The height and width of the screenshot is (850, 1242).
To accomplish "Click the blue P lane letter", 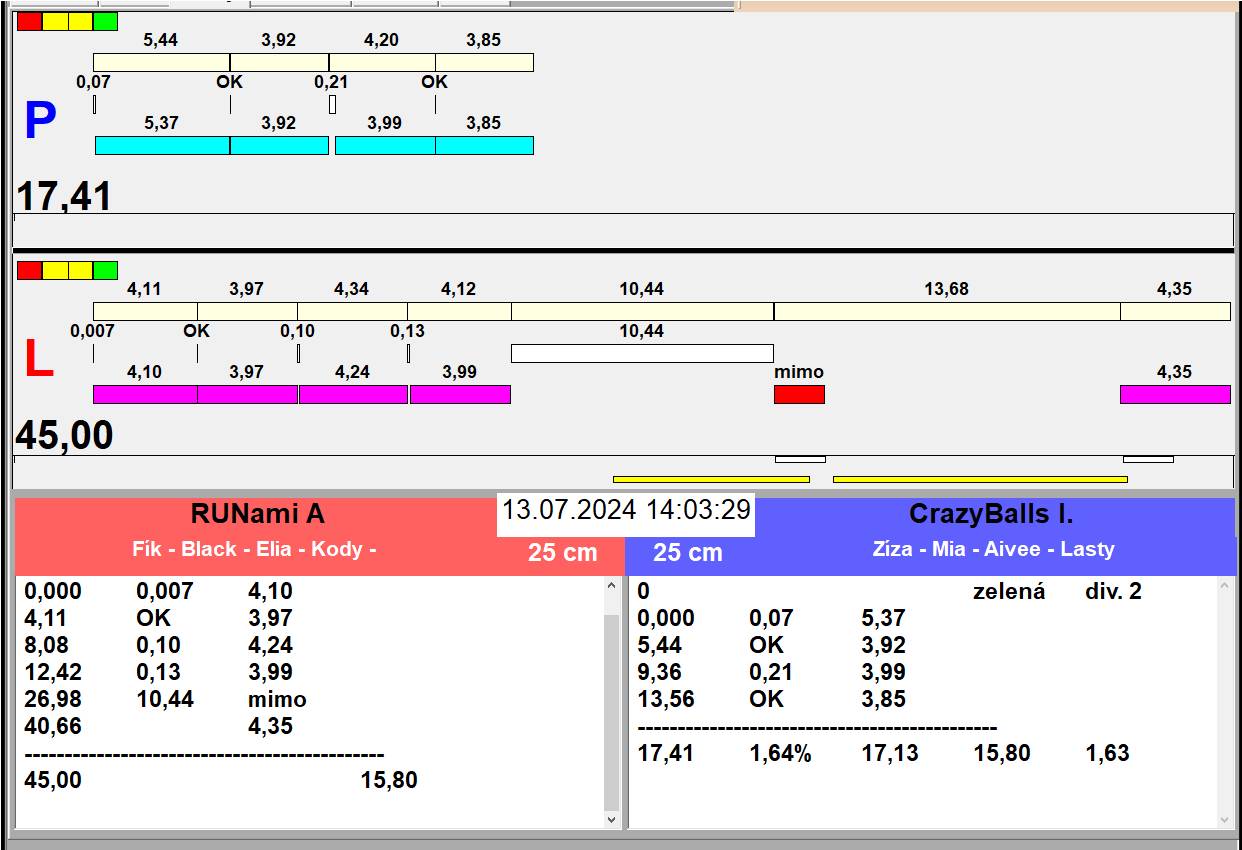I will [40, 122].
